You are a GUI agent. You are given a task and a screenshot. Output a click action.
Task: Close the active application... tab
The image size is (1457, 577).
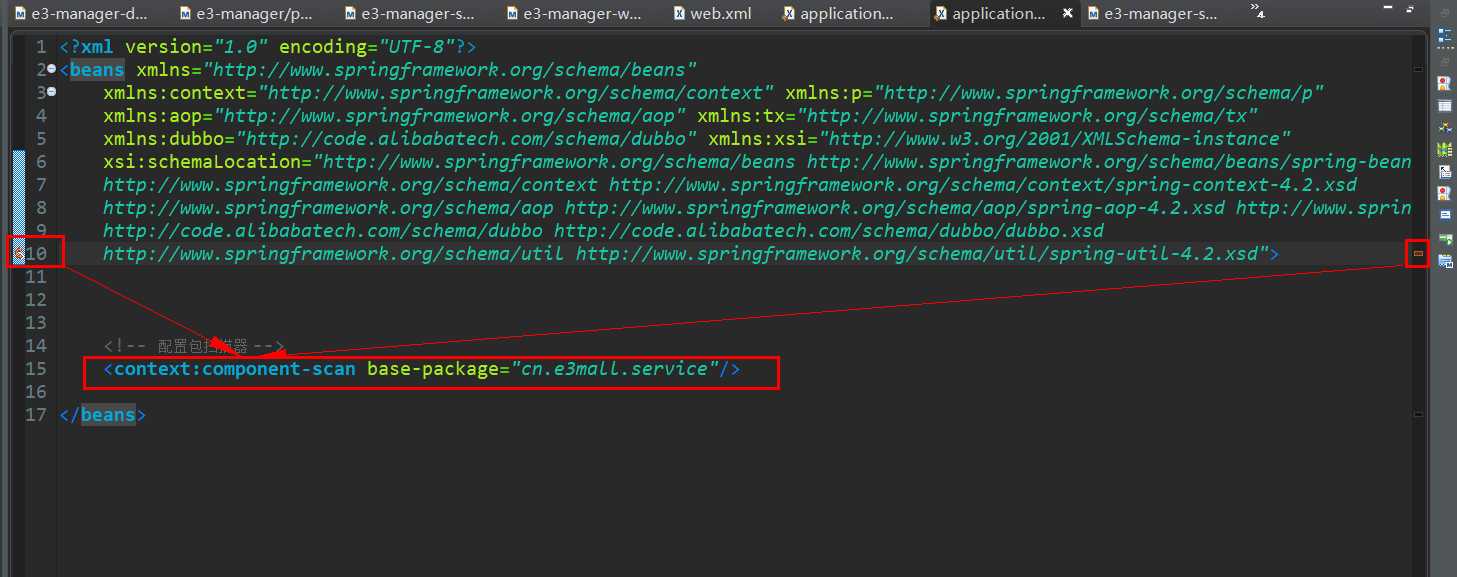(1068, 14)
